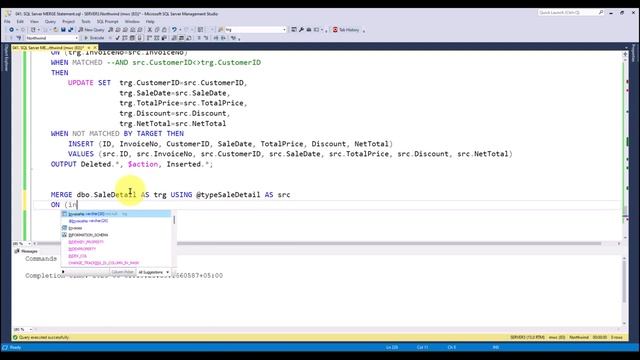Viewport: 640px width, 360px height.
Task: Click the Execute button
Action: click(x=94, y=38)
